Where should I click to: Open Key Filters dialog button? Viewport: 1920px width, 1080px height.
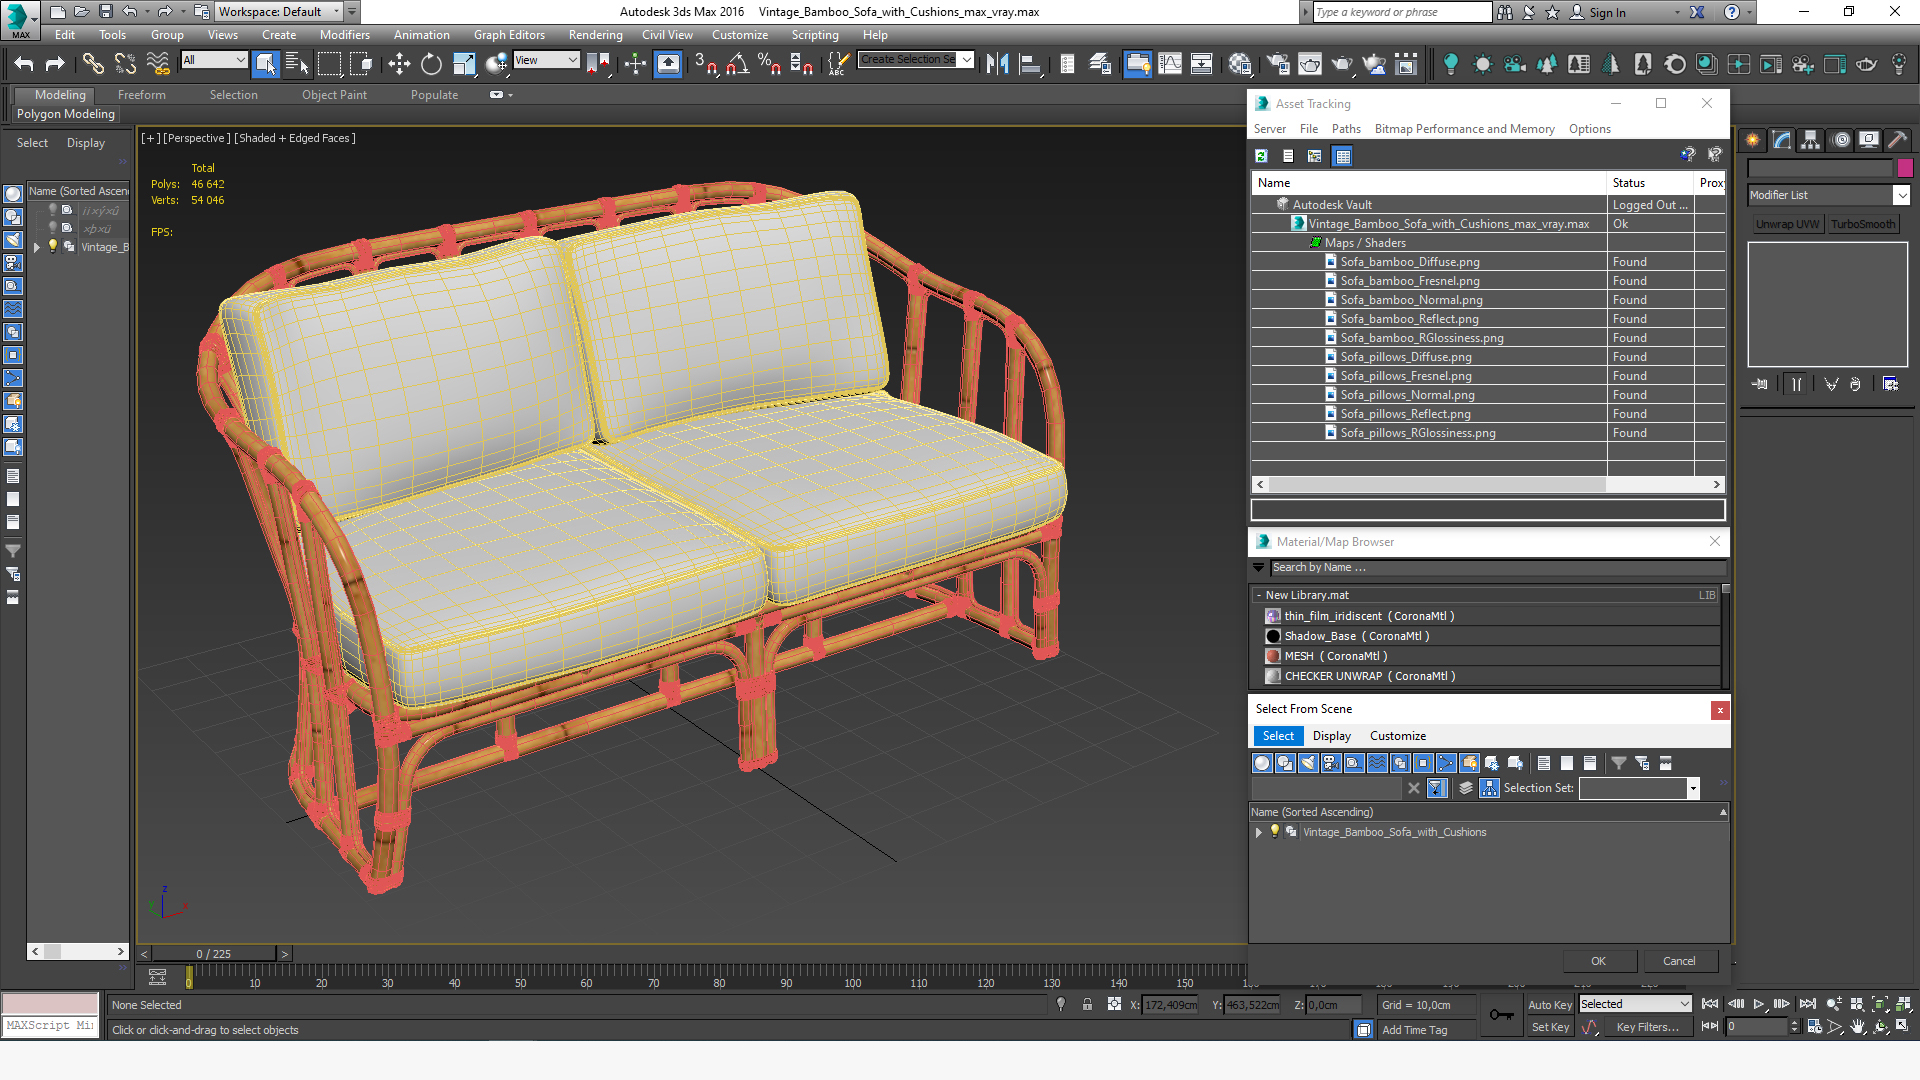[x=1648, y=1027]
